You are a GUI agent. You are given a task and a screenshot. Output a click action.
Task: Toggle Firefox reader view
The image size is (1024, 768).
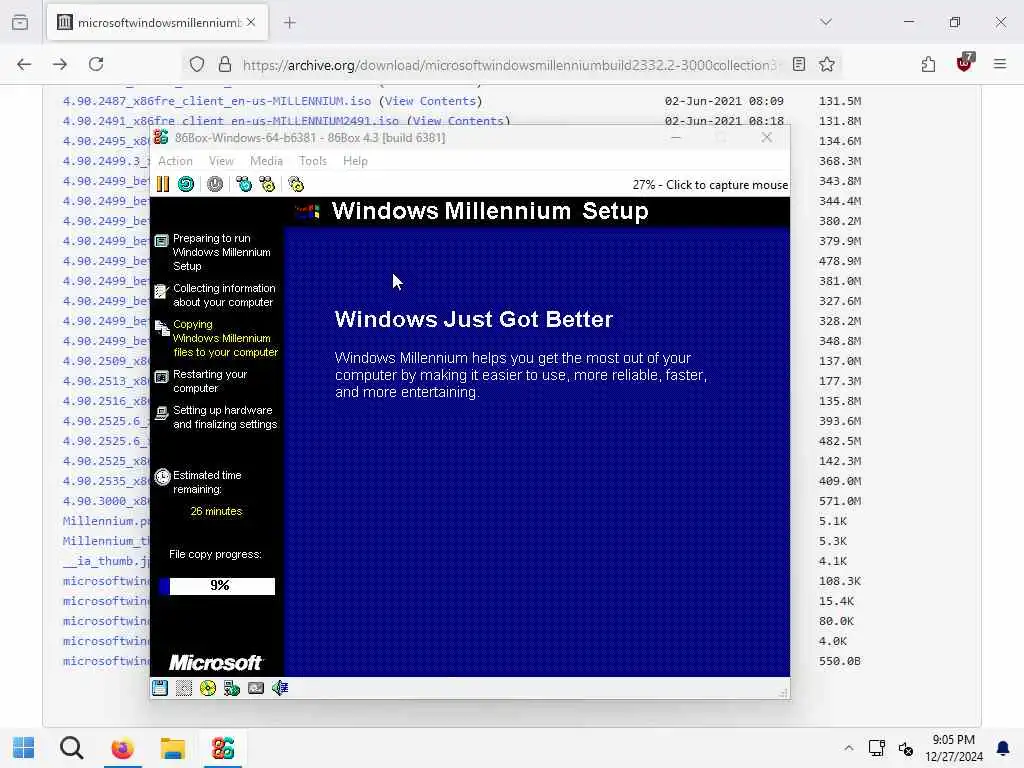point(799,64)
